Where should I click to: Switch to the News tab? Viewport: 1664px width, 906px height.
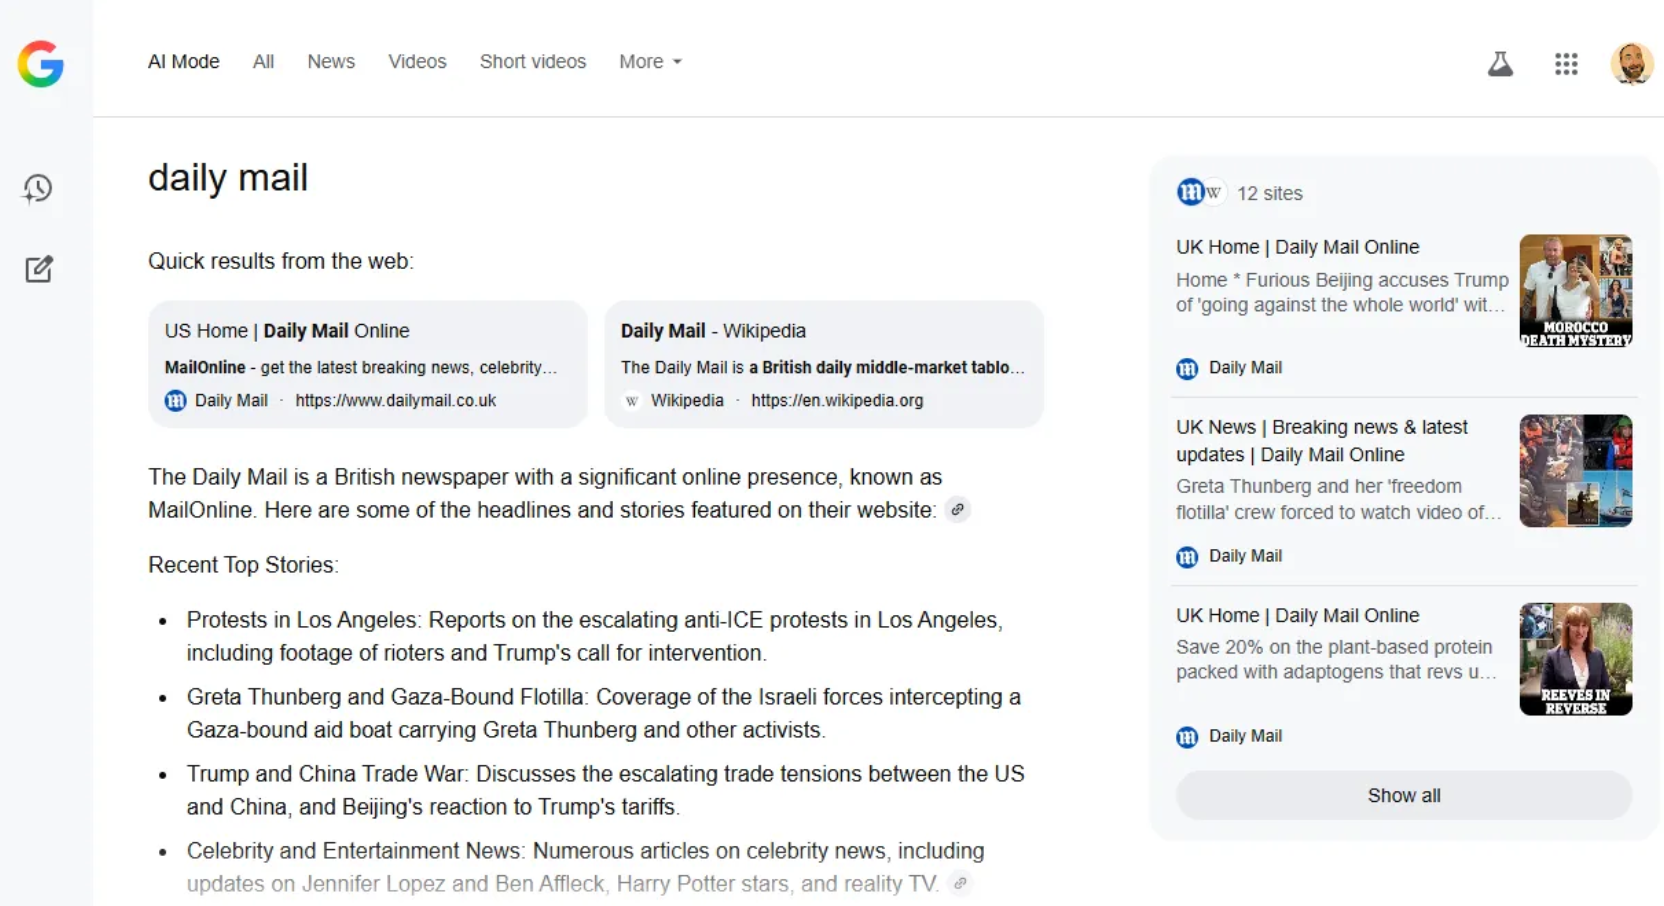pyautogui.click(x=331, y=62)
